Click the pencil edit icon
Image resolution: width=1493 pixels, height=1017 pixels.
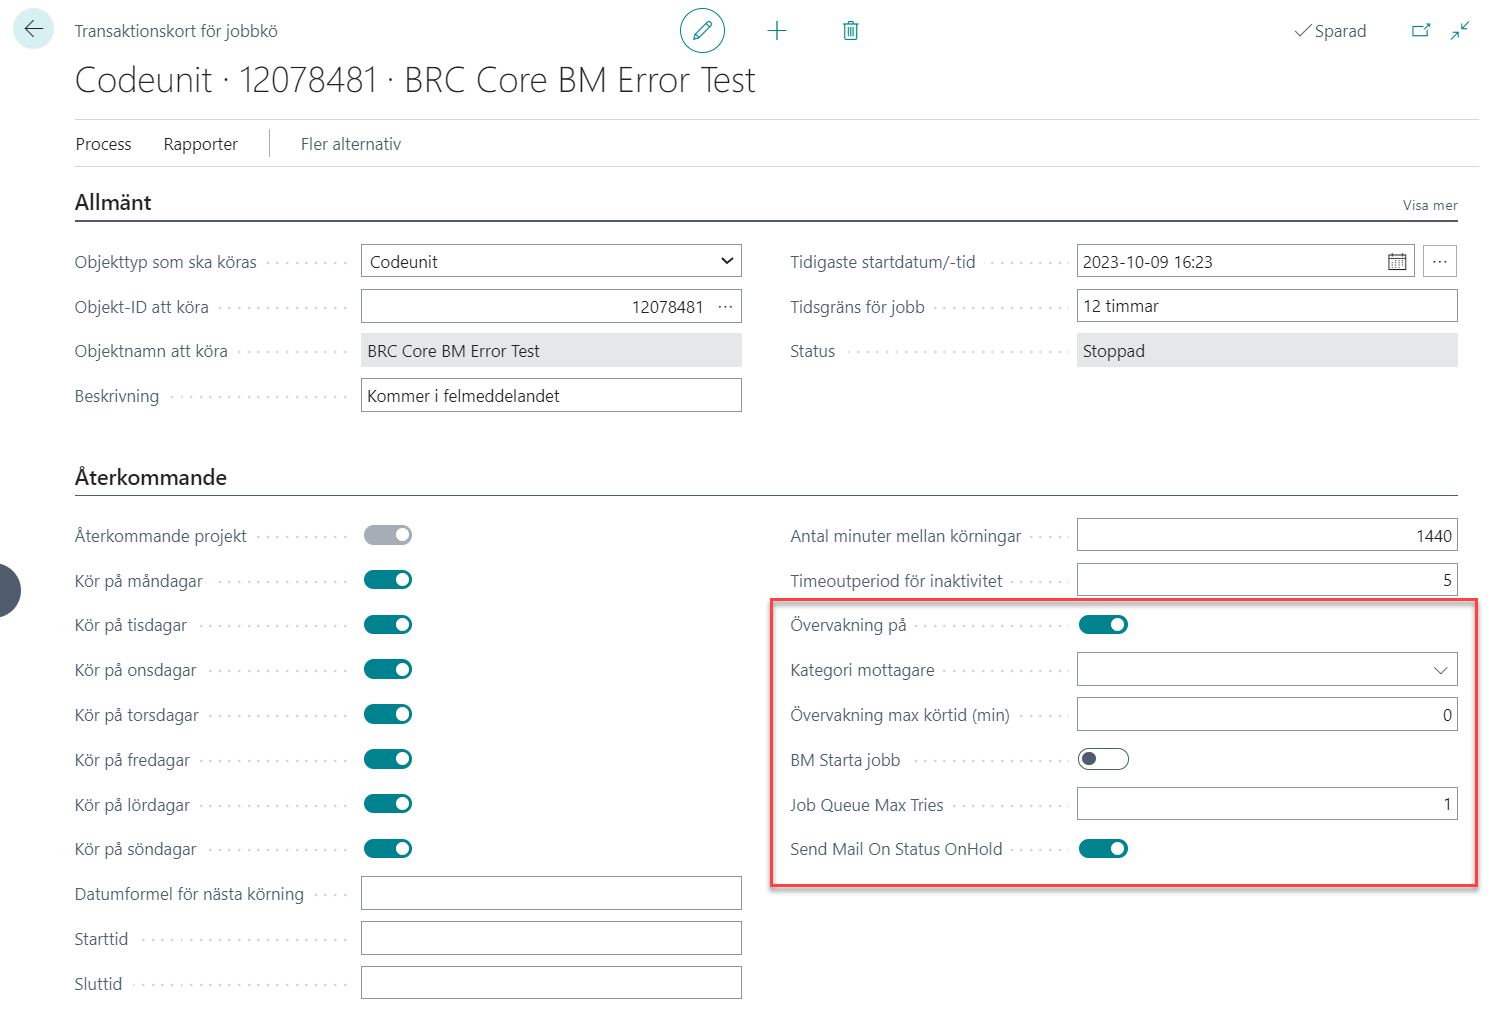pos(702,31)
